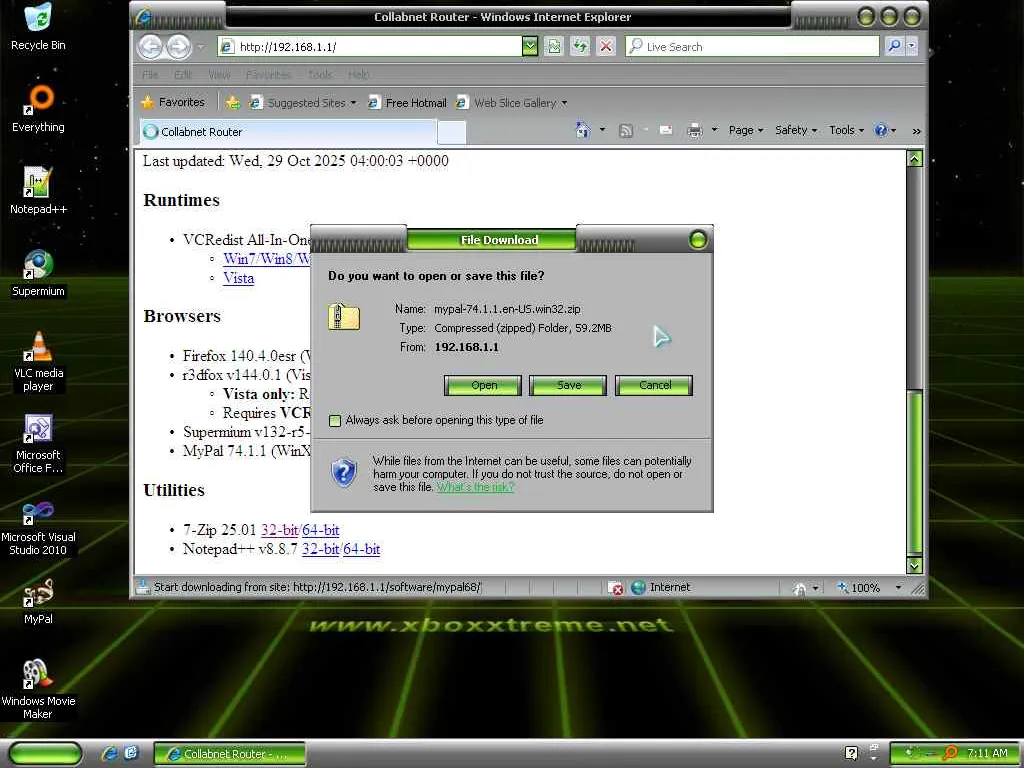Viewport: 1024px width, 768px height.
Task: Open the Help menu
Action: (x=359, y=74)
